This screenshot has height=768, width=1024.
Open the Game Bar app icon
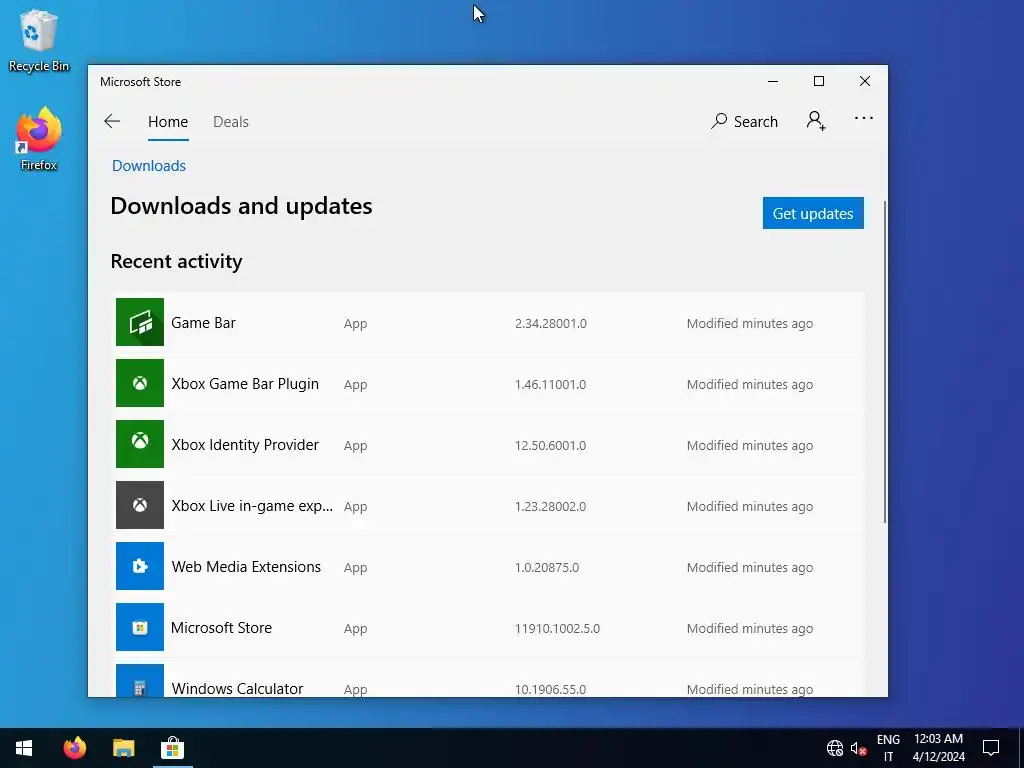click(x=140, y=322)
